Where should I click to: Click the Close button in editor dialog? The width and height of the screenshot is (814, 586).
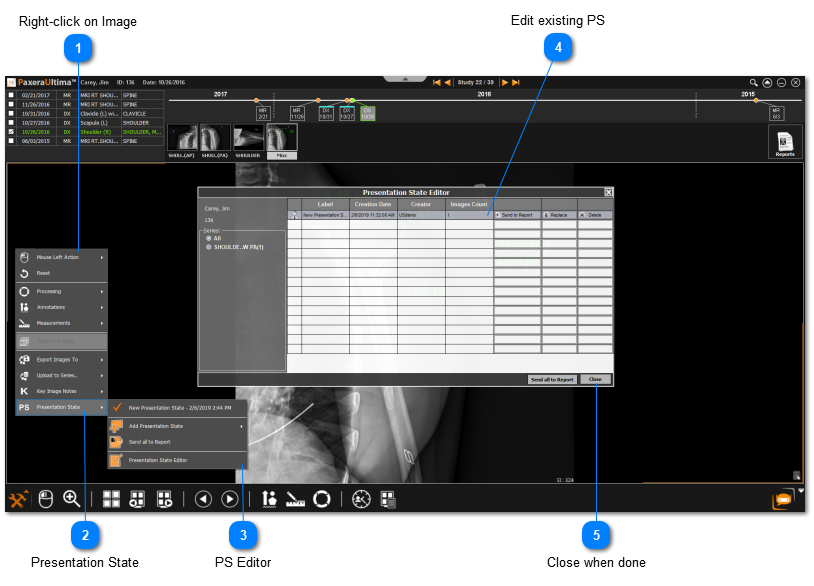(595, 380)
